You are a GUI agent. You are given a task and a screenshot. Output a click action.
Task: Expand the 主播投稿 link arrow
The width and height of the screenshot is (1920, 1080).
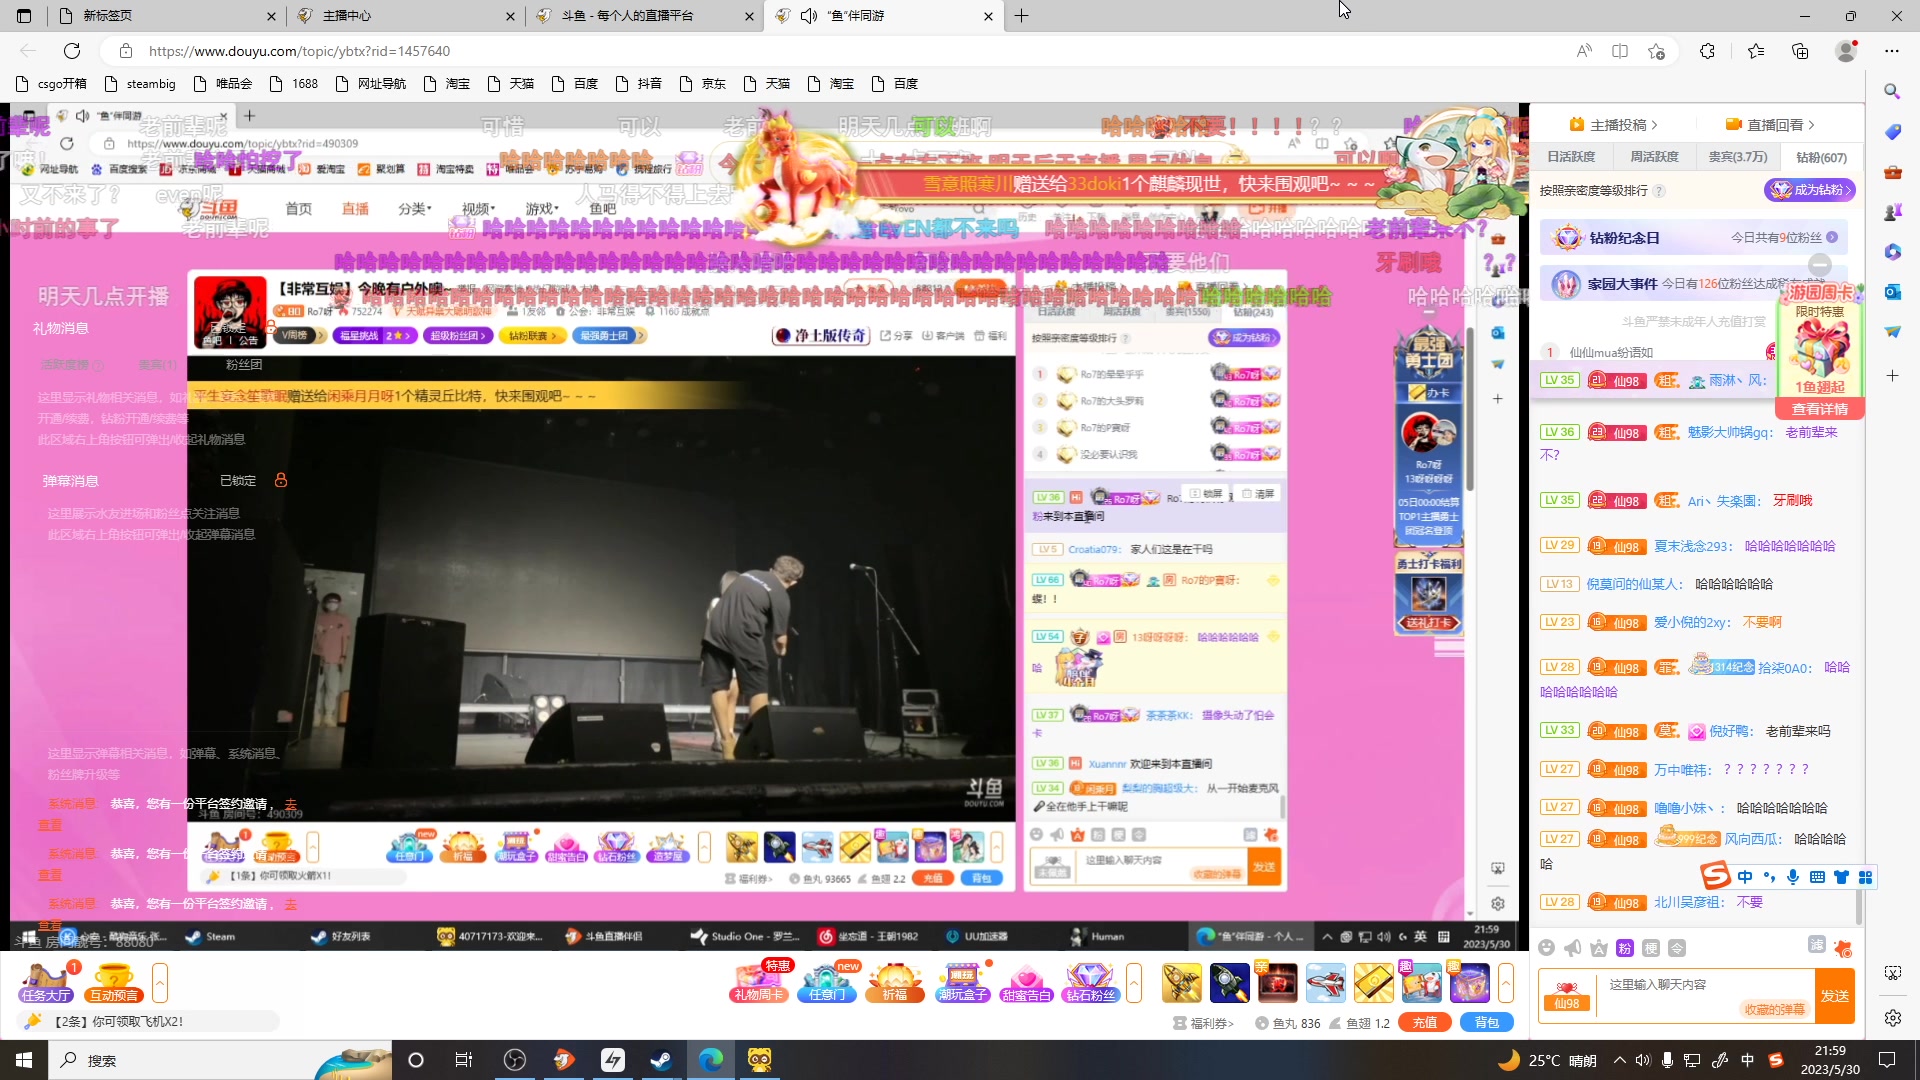(x=1654, y=125)
